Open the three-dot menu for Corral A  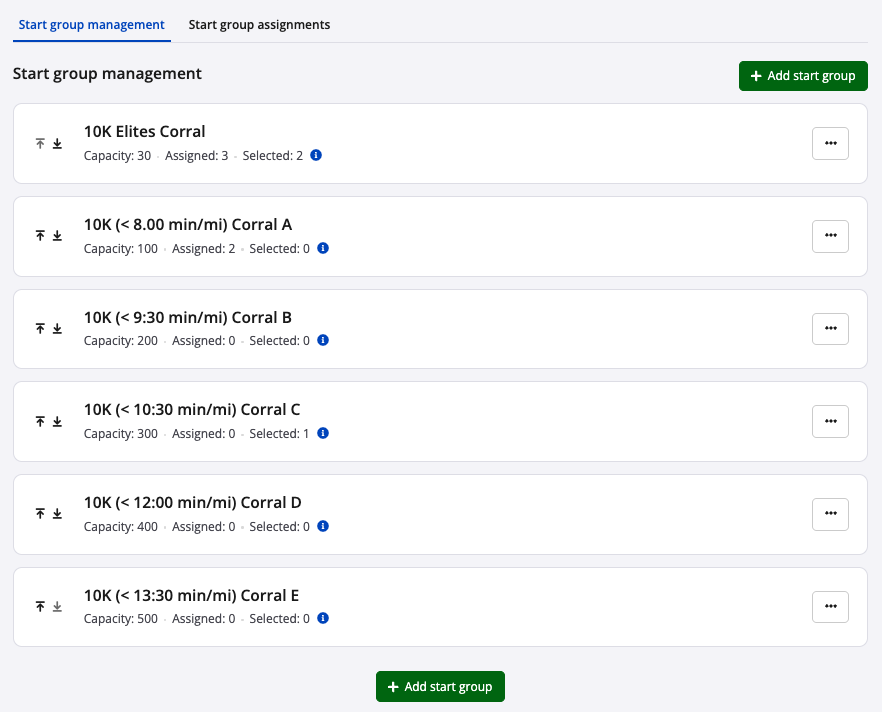tap(830, 236)
